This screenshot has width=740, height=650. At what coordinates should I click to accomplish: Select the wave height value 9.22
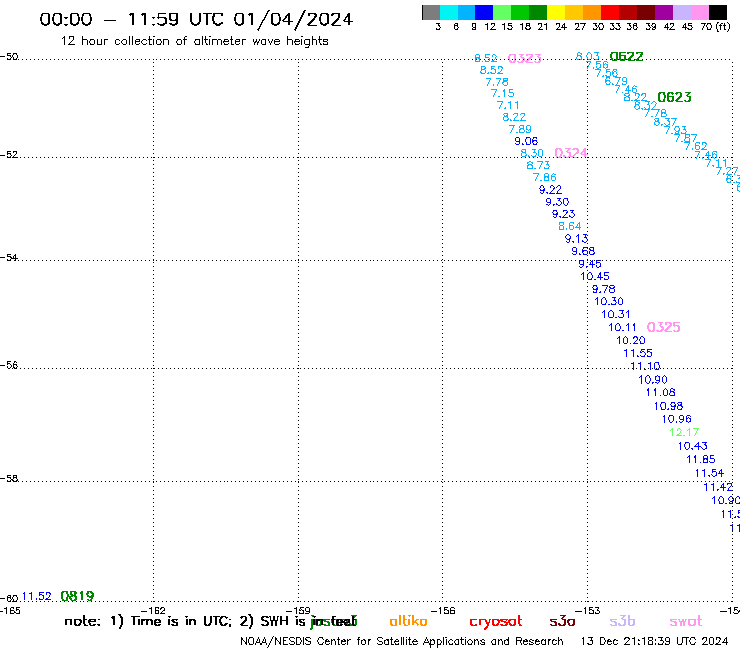(550, 190)
